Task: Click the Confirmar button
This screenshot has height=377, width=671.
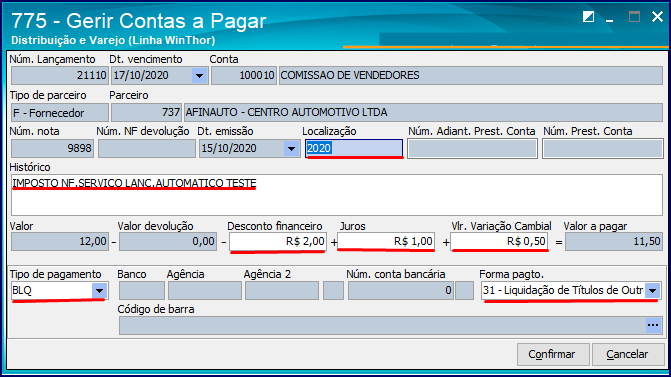Action: coord(553,354)
